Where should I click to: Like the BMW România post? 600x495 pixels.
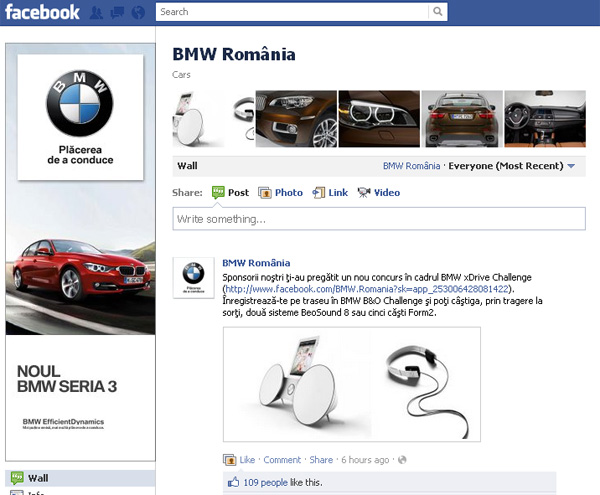247,460
